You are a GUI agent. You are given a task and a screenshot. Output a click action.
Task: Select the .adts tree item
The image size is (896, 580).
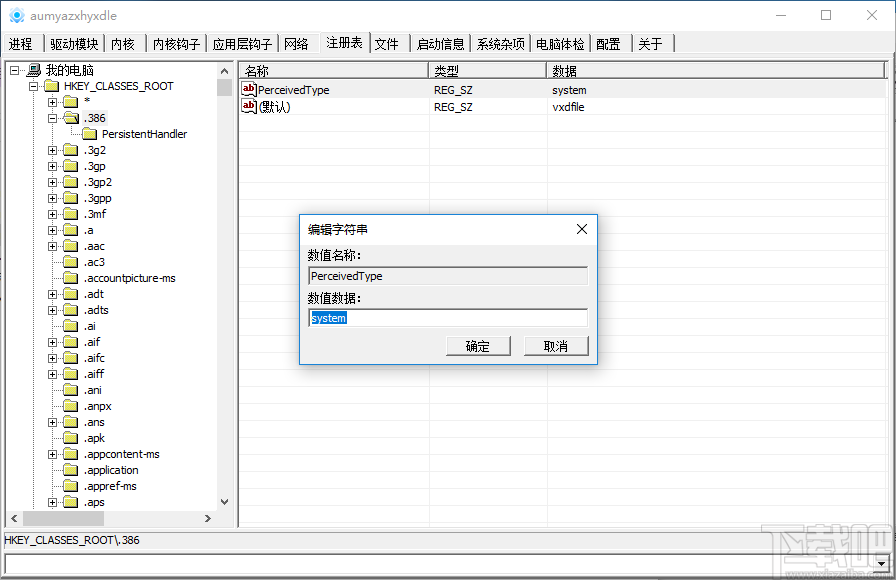(96, 310)
